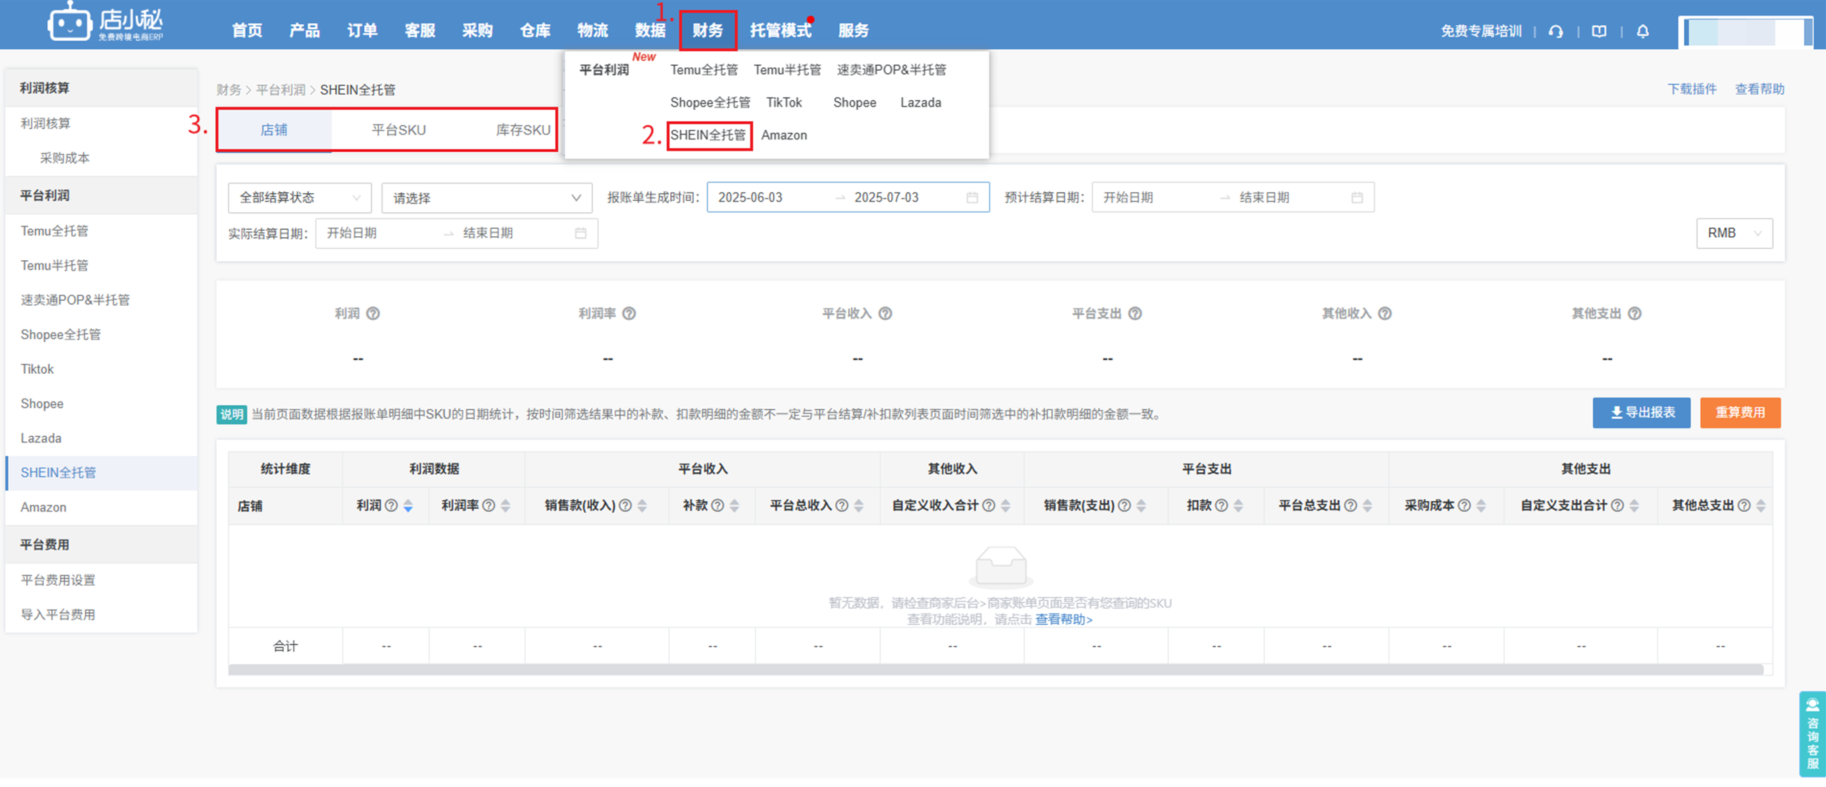Sort table by 其他总支出 column arrows
Image resolution: width=1826 pixels, height=787 pixels.
click(x=1761, y=506)
